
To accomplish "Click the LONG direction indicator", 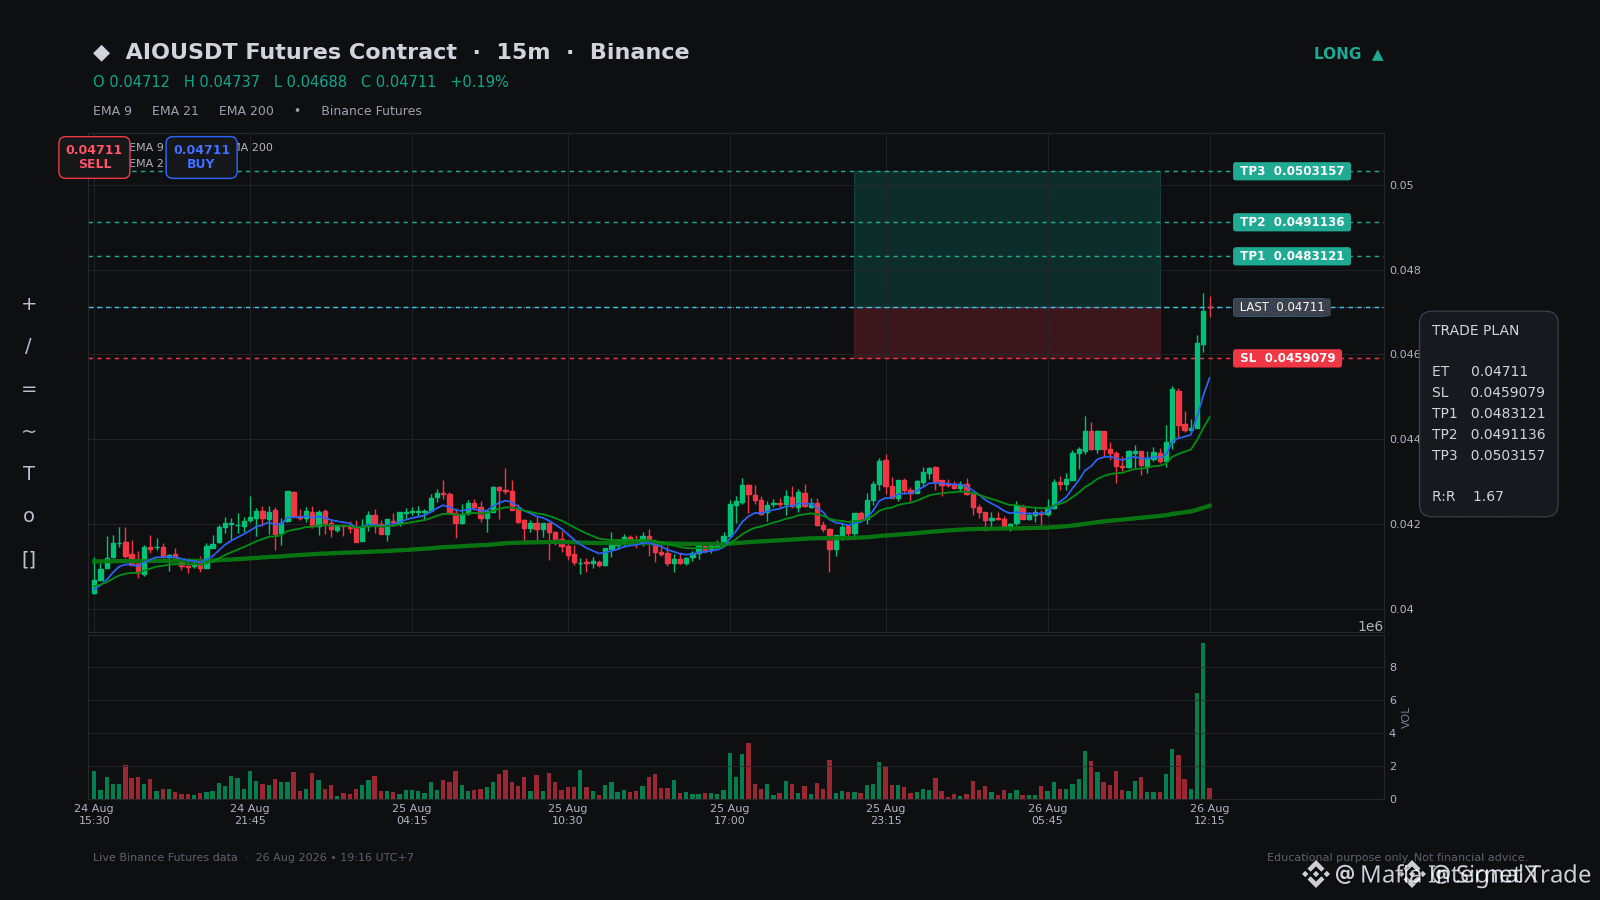I will tap(1348, 54).
